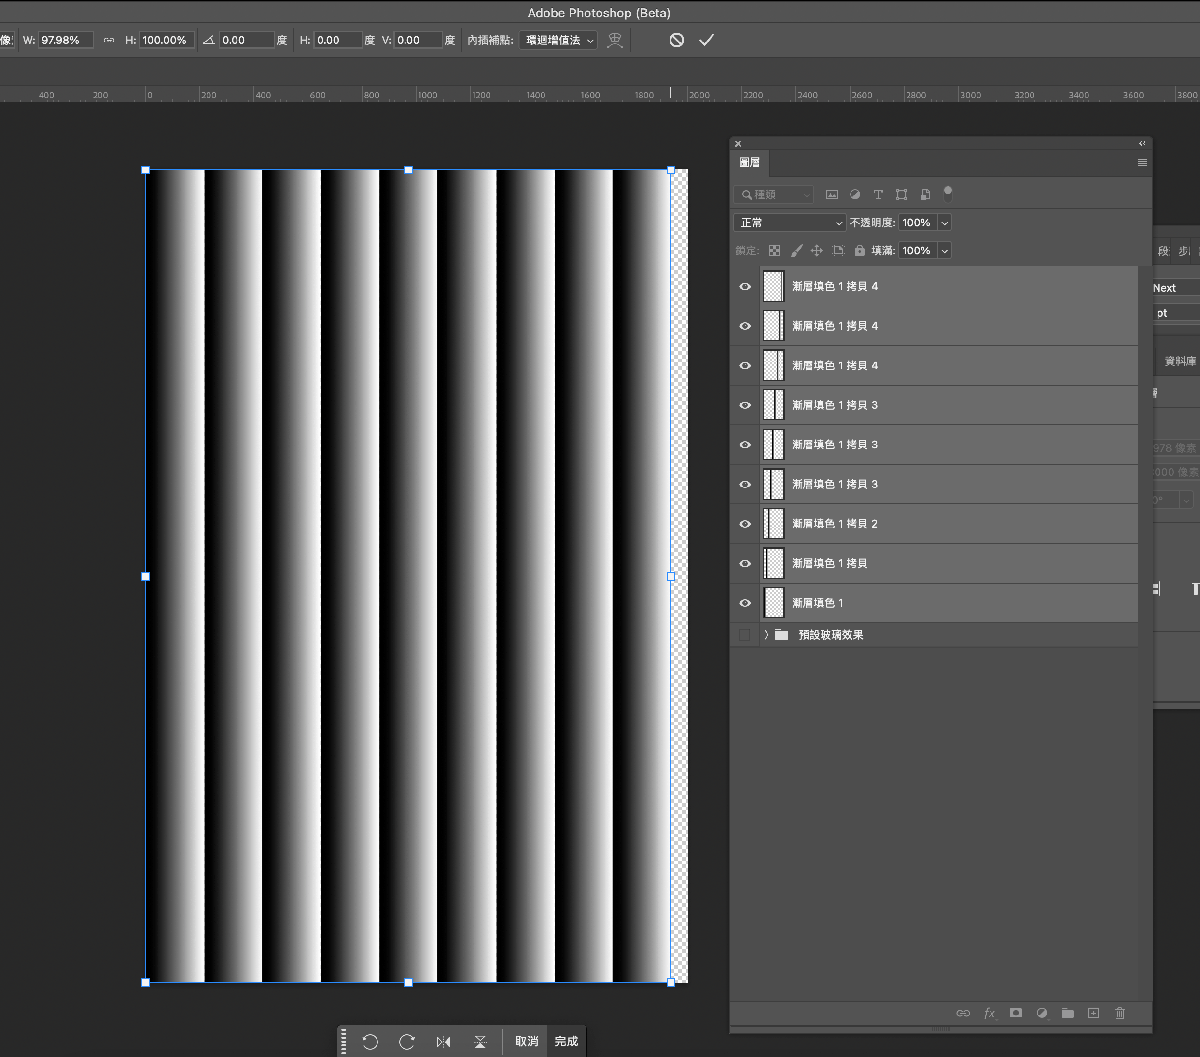Filter layers by pixel layers icon

[x=832, y=194]
